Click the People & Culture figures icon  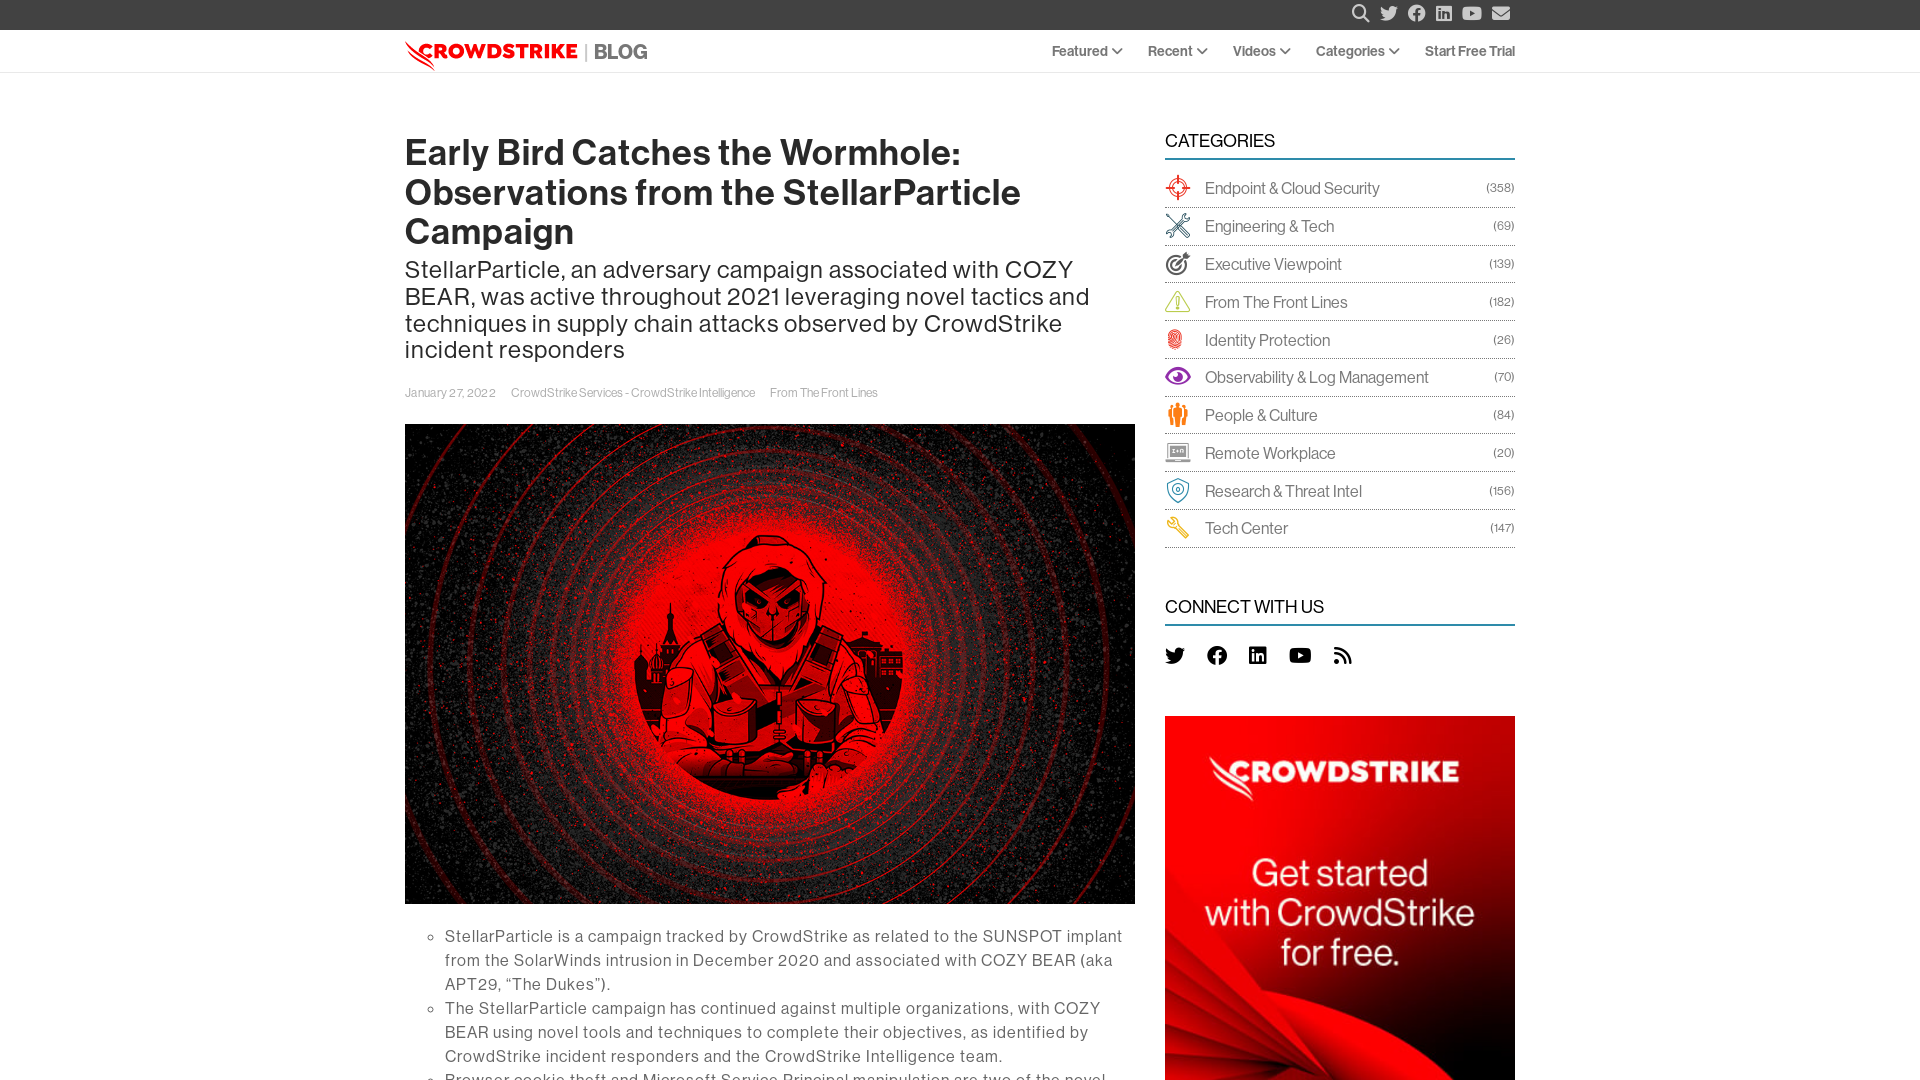pyautogui.click(x=1178, y=415)
